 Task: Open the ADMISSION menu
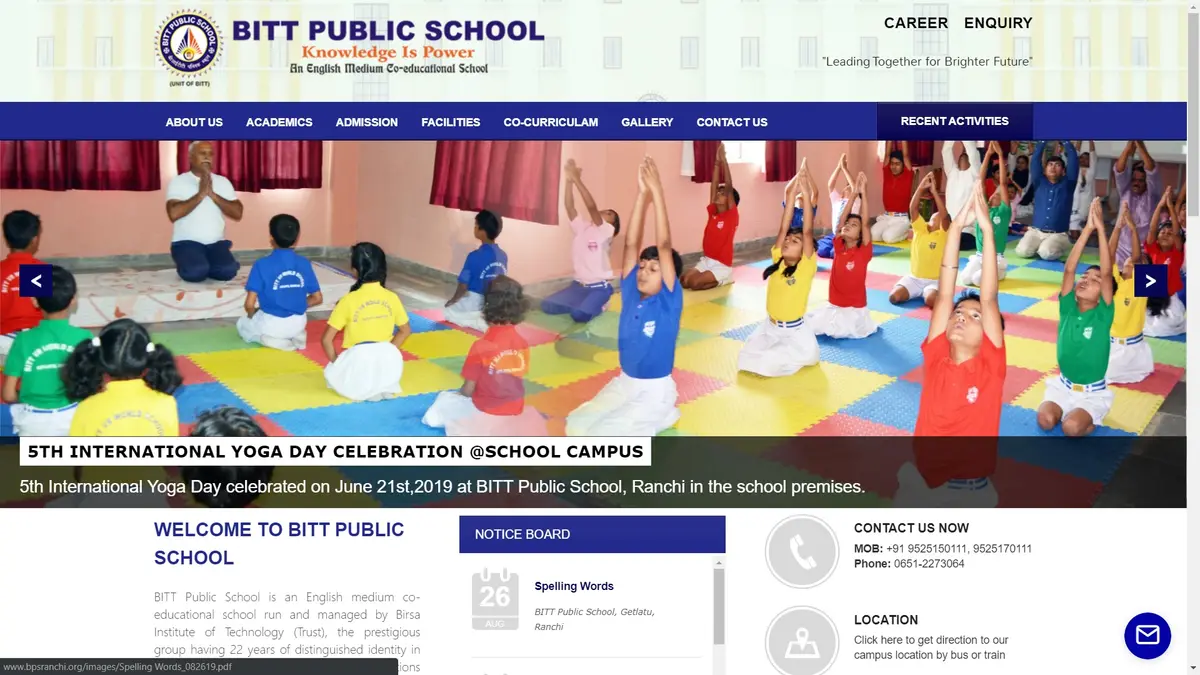[367, 122]
